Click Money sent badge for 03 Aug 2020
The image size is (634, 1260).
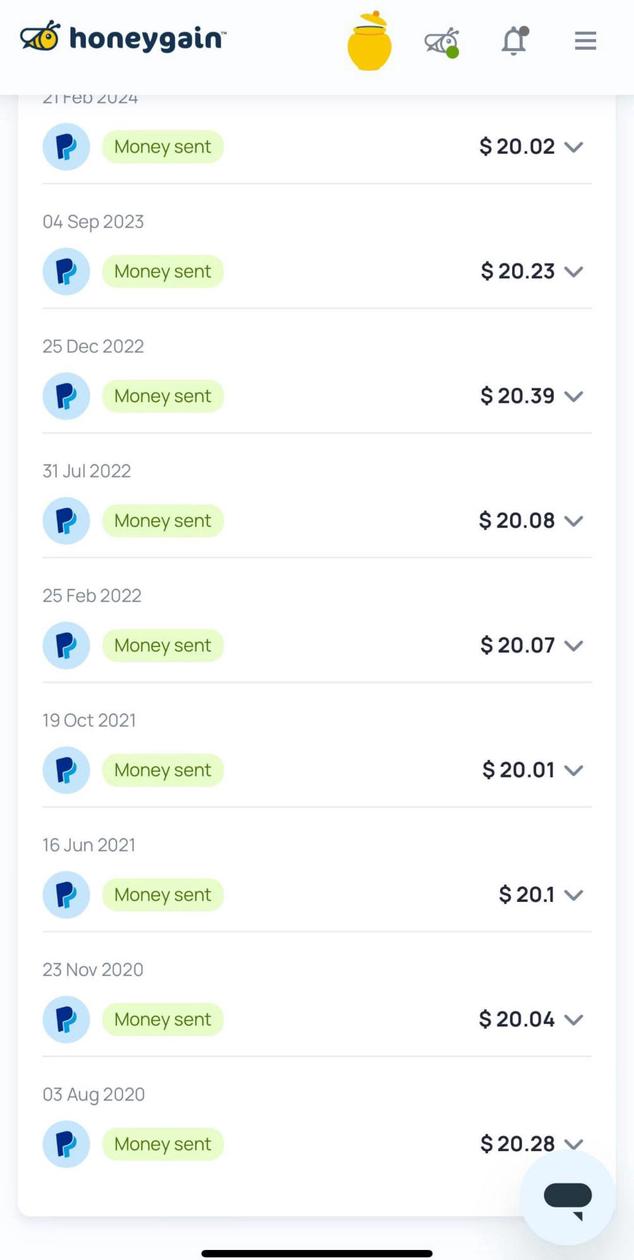point(162,1144)
